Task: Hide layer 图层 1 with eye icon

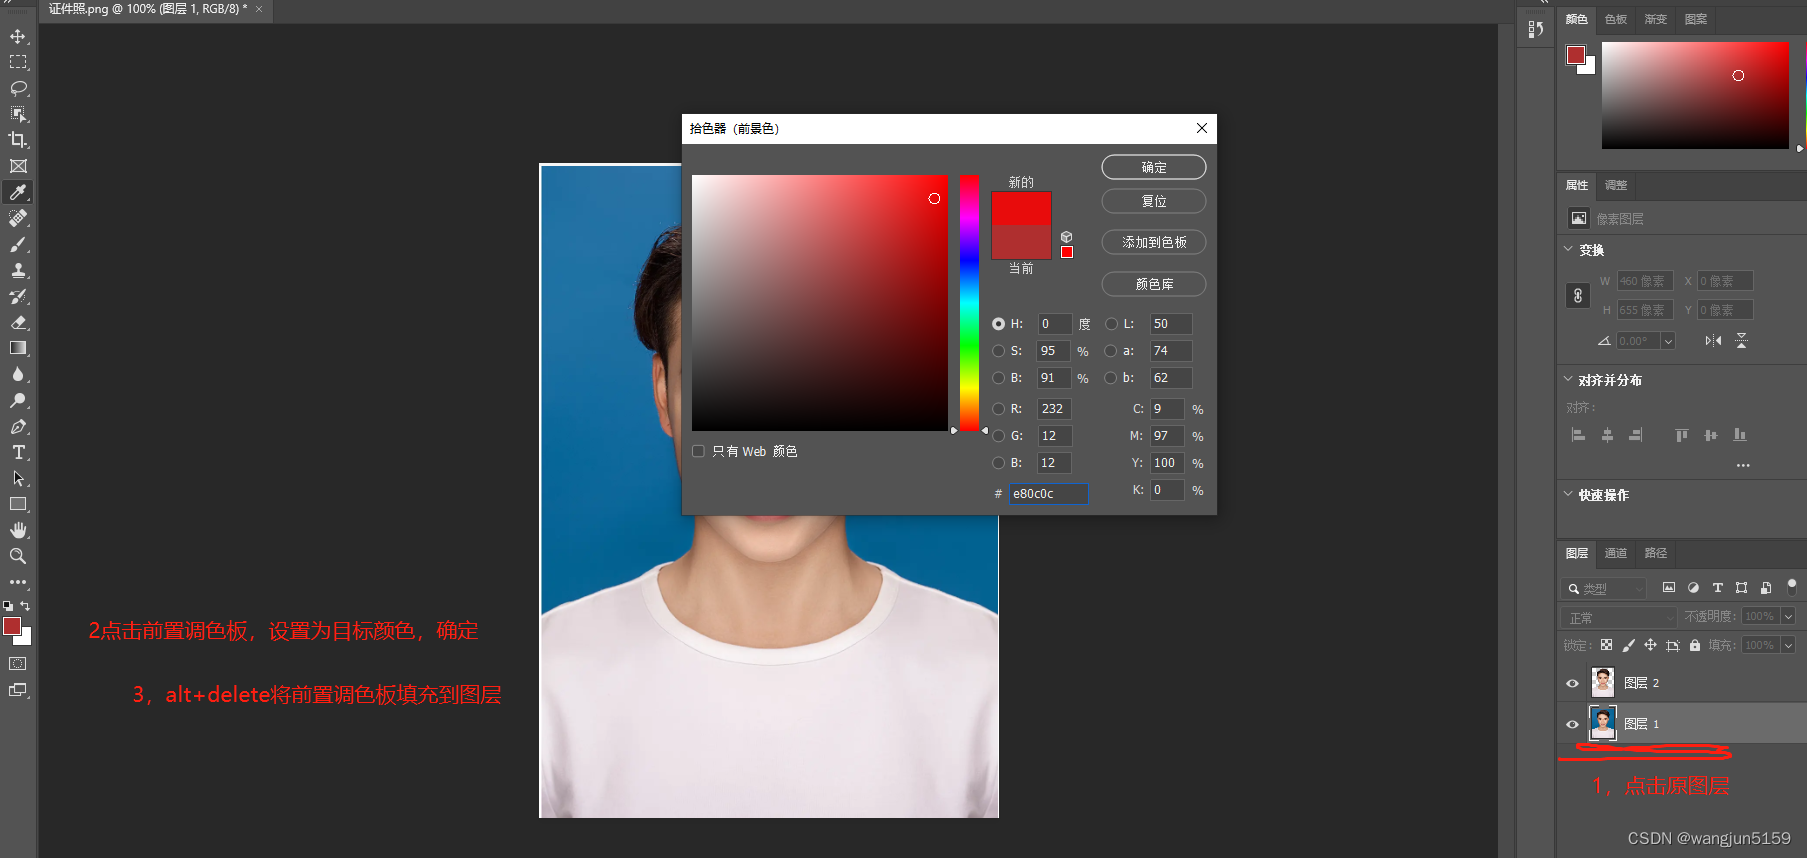Action: point(1572,724)
